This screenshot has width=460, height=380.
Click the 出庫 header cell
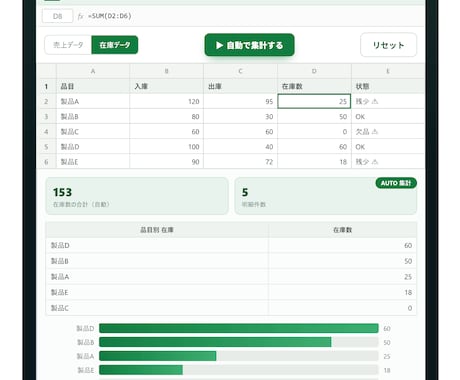[240, 86]
